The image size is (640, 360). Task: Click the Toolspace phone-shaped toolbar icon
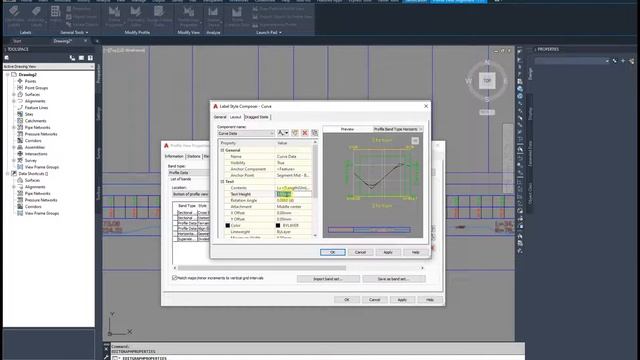[72, 58]
